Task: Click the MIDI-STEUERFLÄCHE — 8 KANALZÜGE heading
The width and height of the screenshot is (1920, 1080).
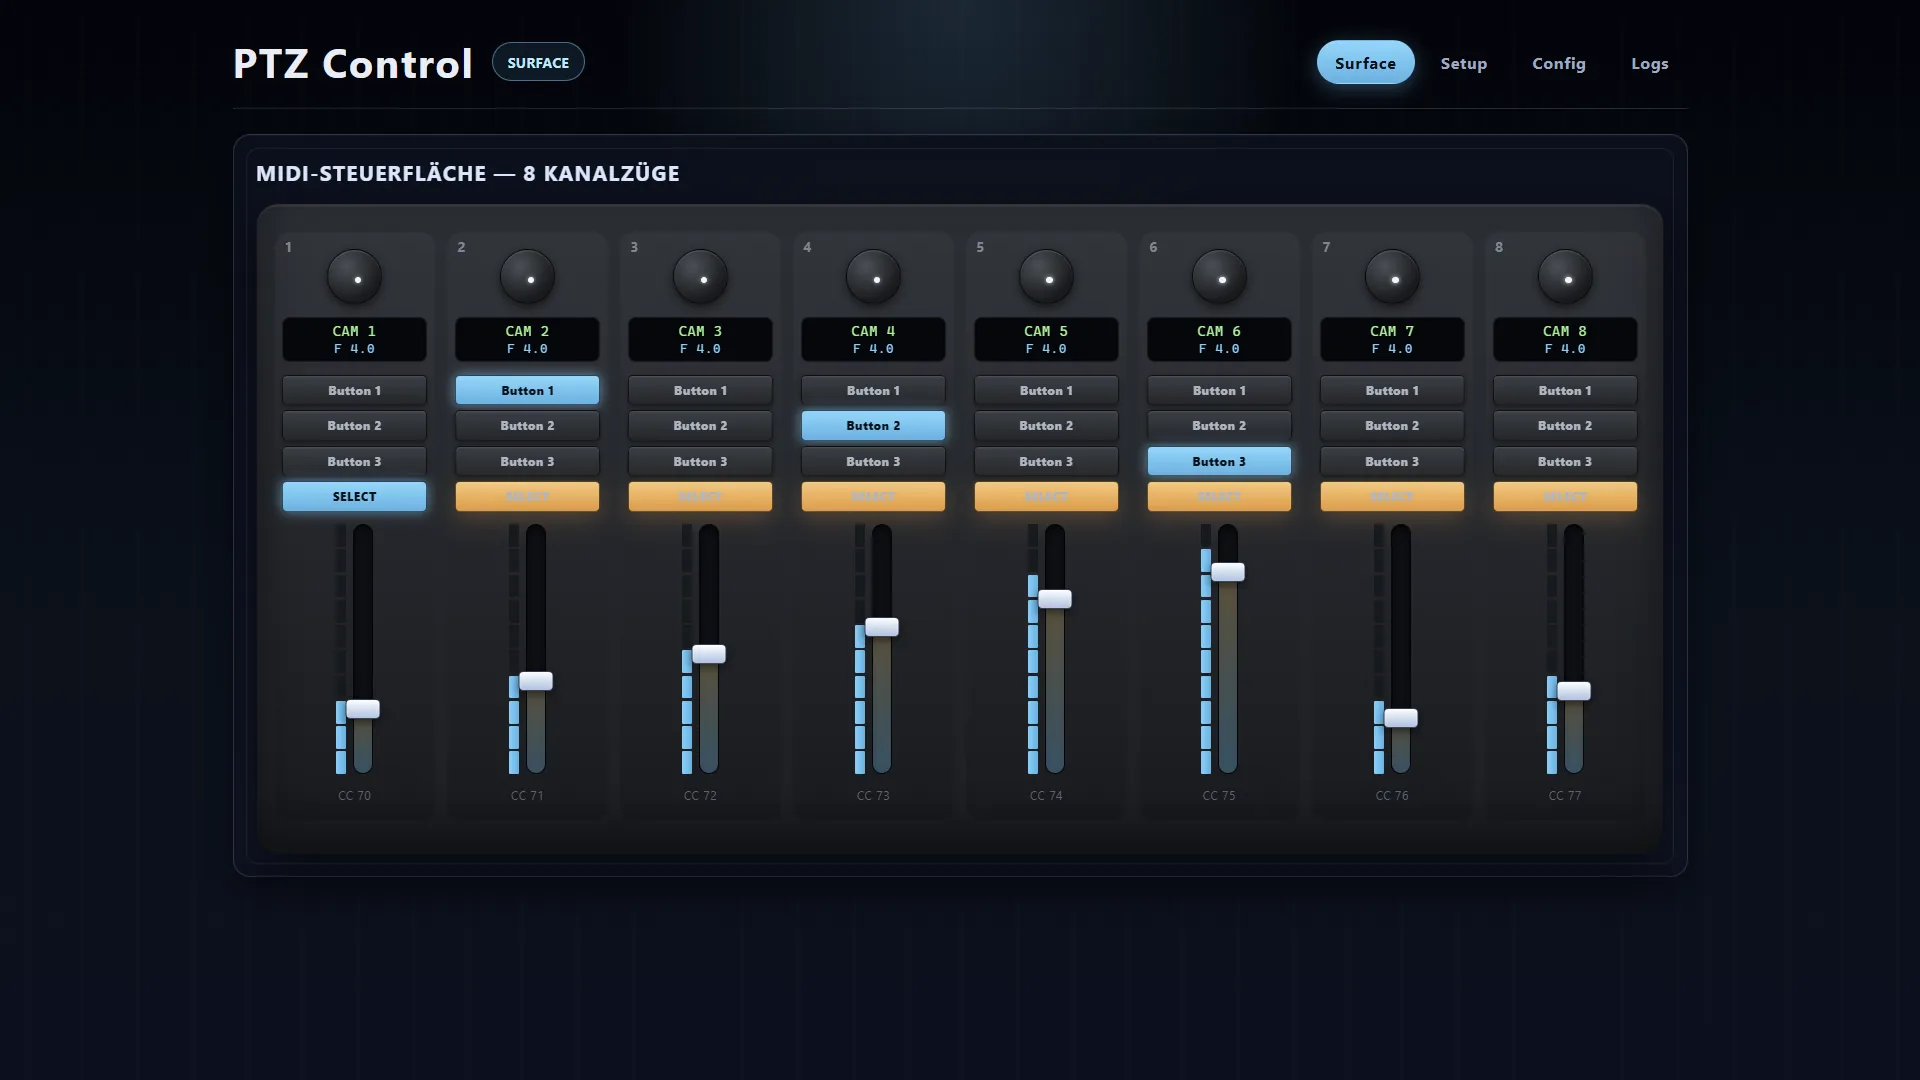Action: (x=467, y=173)
